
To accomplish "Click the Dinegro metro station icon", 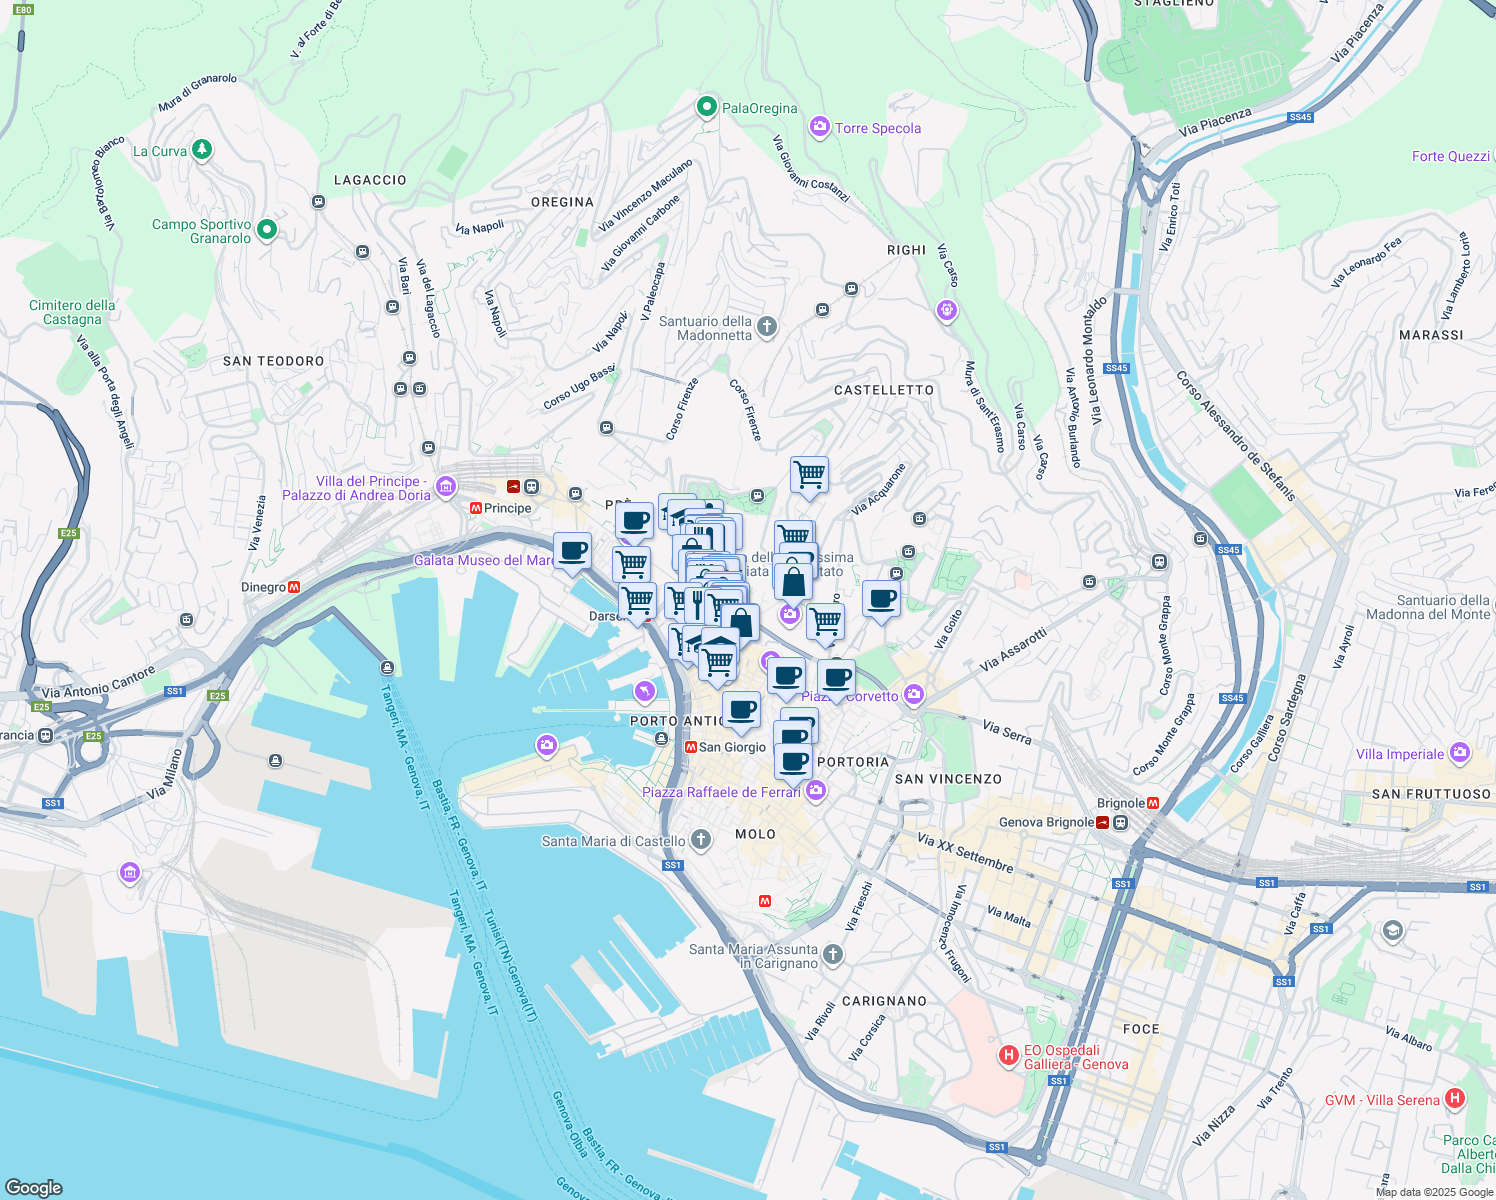I will tap(294, 587).
